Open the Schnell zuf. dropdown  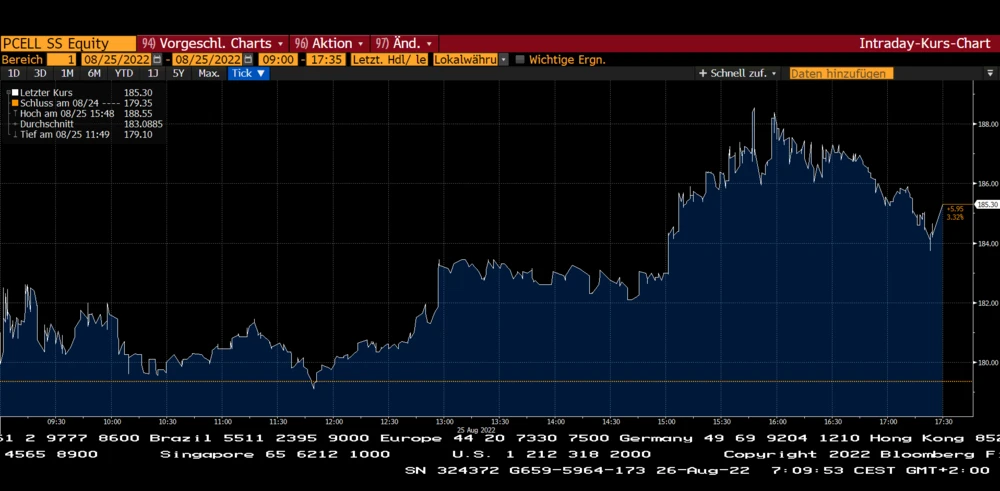coord(738,73)
